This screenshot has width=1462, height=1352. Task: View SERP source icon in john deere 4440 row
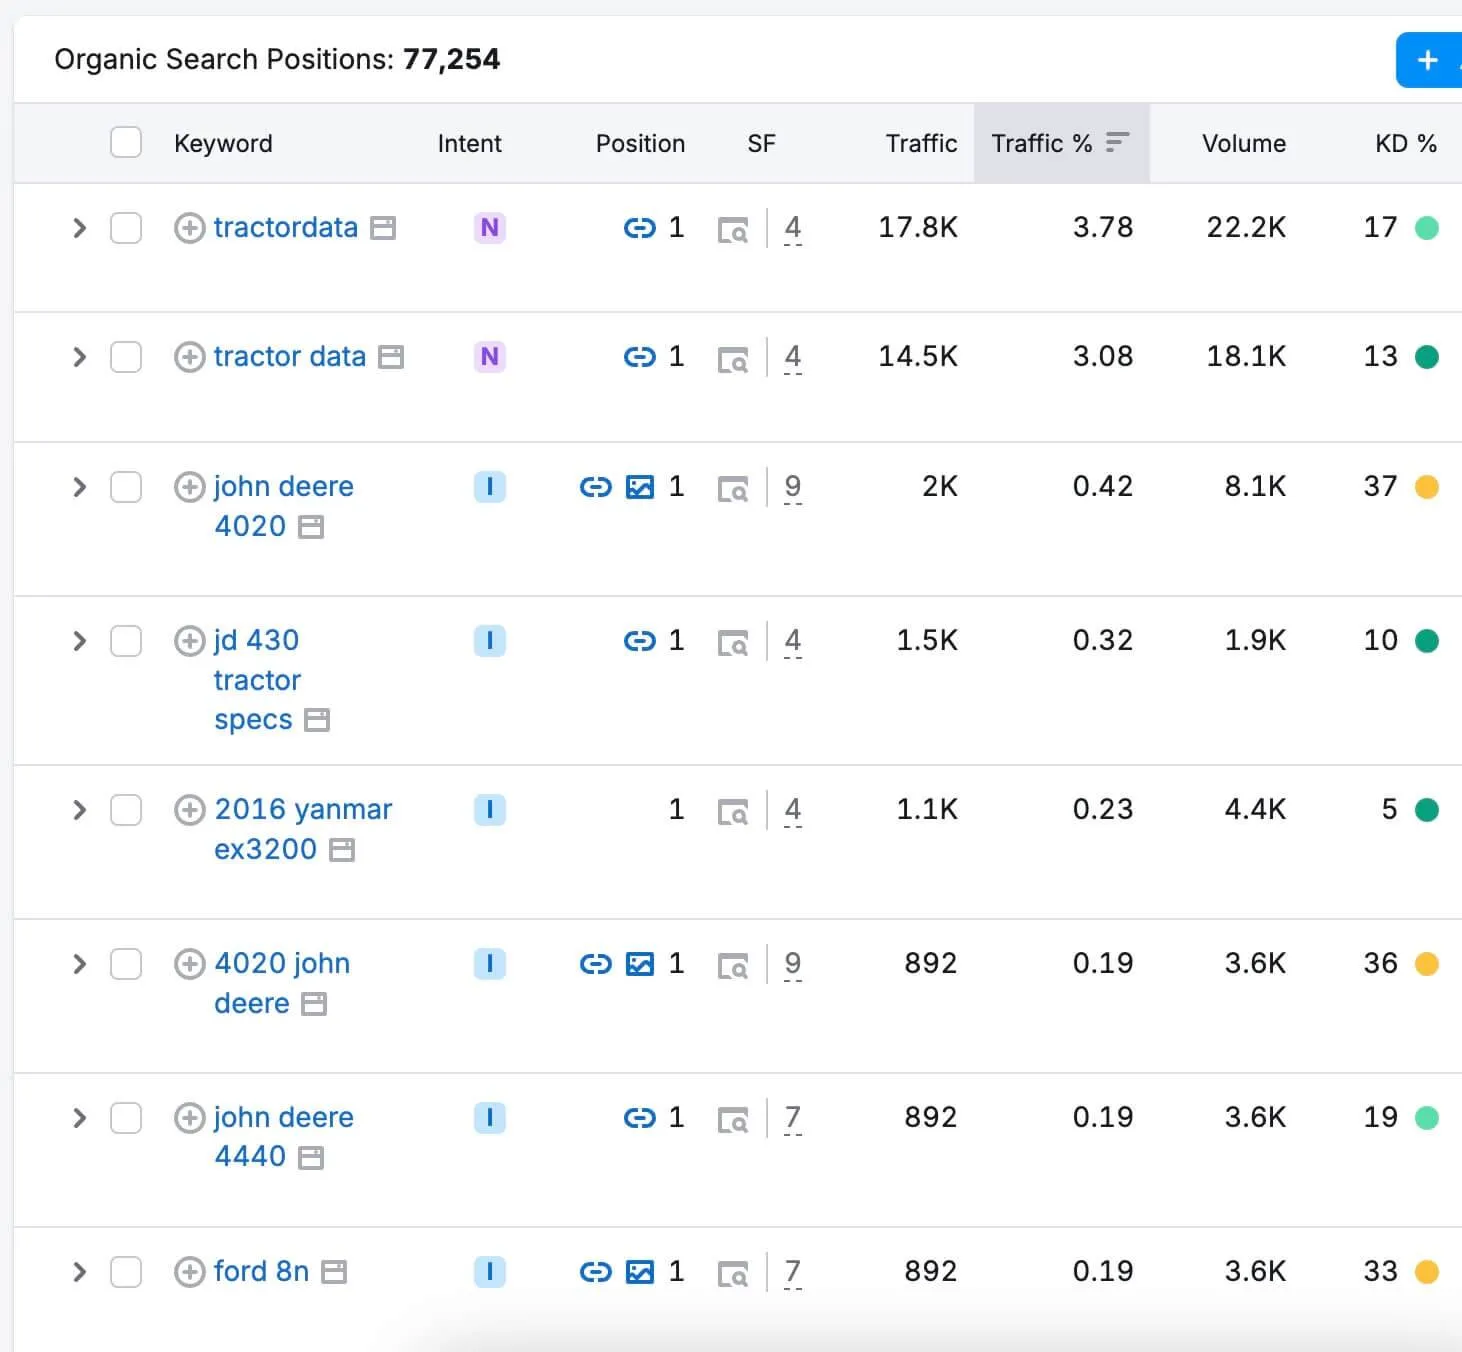733,1120
